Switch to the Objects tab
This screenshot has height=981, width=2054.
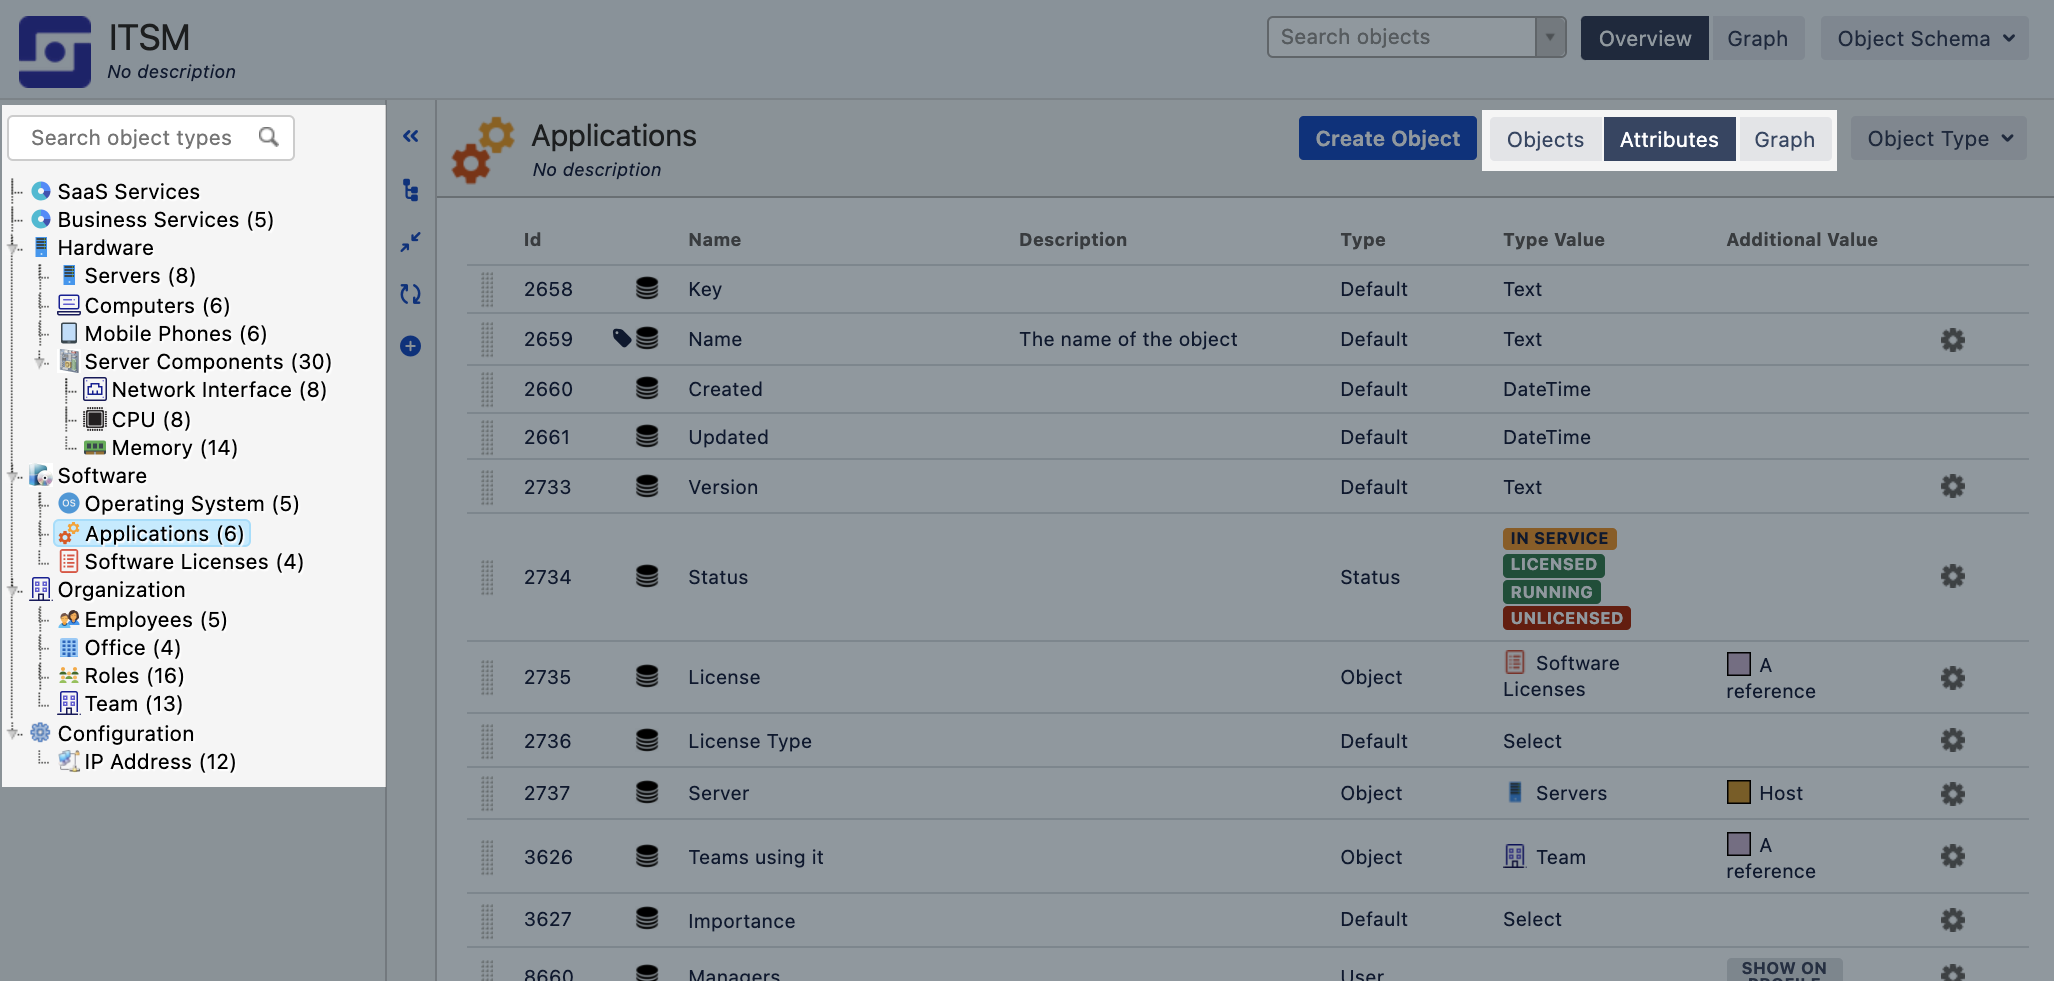(1545, 139)
